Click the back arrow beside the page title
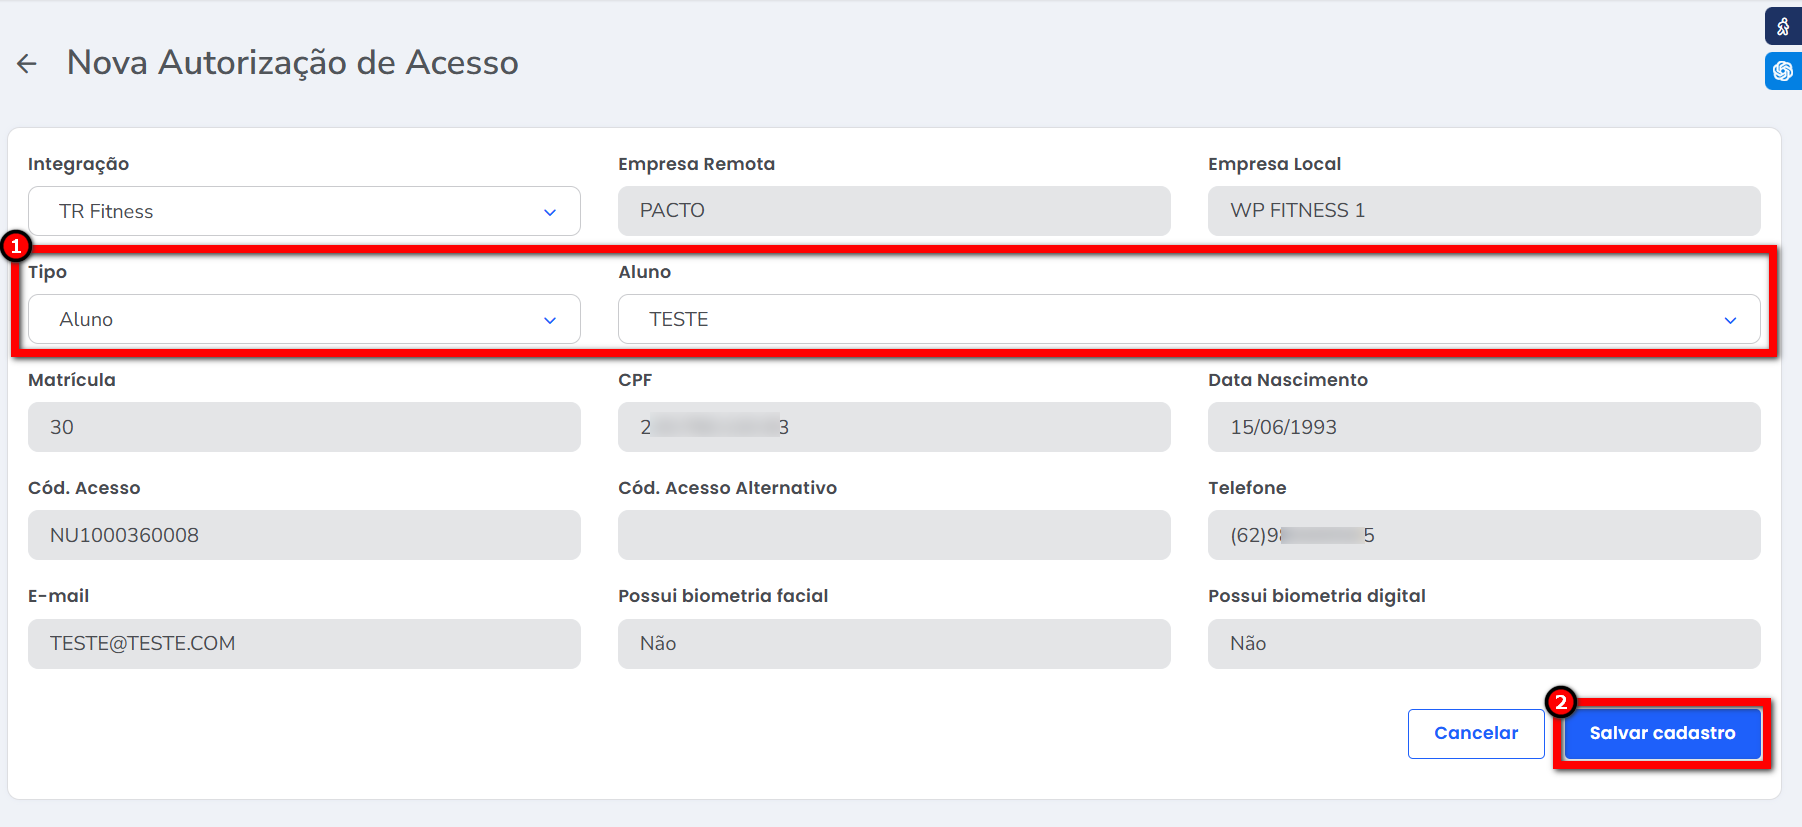This screenshot has height=827, width=1802. click(x=27, y=64)
